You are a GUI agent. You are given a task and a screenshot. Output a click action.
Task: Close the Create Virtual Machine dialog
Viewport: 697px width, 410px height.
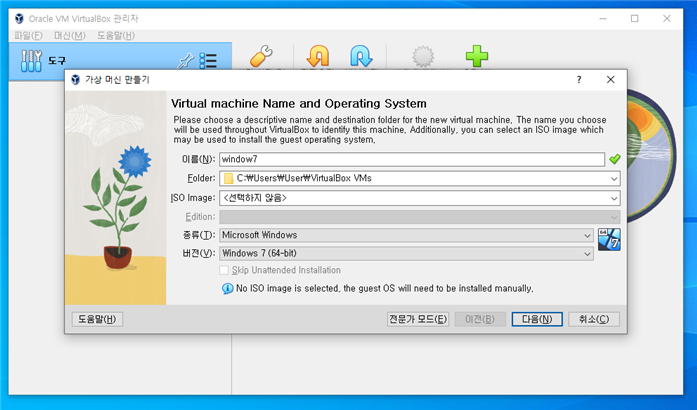click(611, 80)
